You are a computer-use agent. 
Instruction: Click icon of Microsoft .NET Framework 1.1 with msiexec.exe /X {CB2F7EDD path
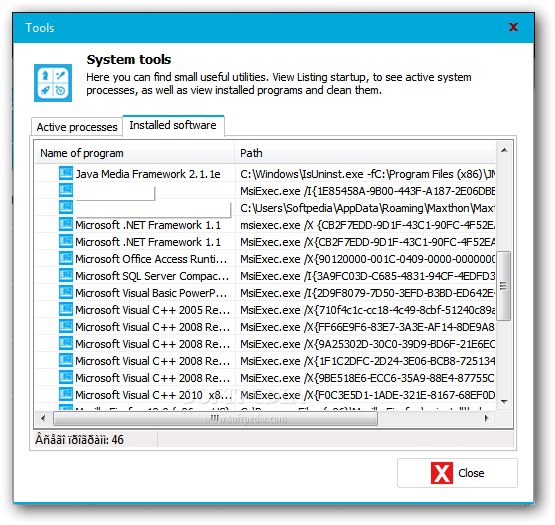pyautogui.click(x=66, y=224)
